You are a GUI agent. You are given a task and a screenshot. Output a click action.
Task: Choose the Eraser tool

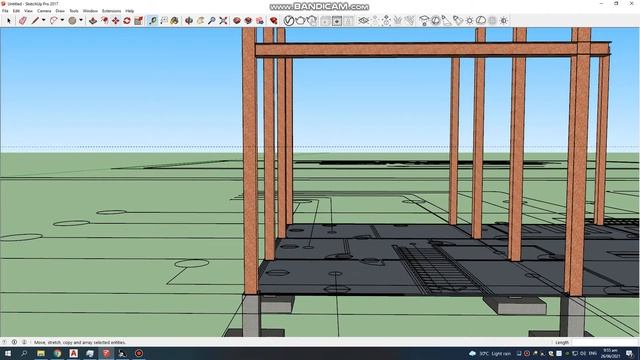pos(22,20)
